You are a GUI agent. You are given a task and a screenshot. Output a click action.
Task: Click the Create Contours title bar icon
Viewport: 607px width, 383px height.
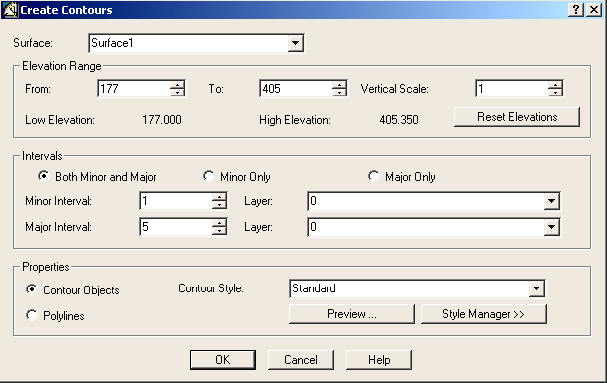[x=10, y=10]
